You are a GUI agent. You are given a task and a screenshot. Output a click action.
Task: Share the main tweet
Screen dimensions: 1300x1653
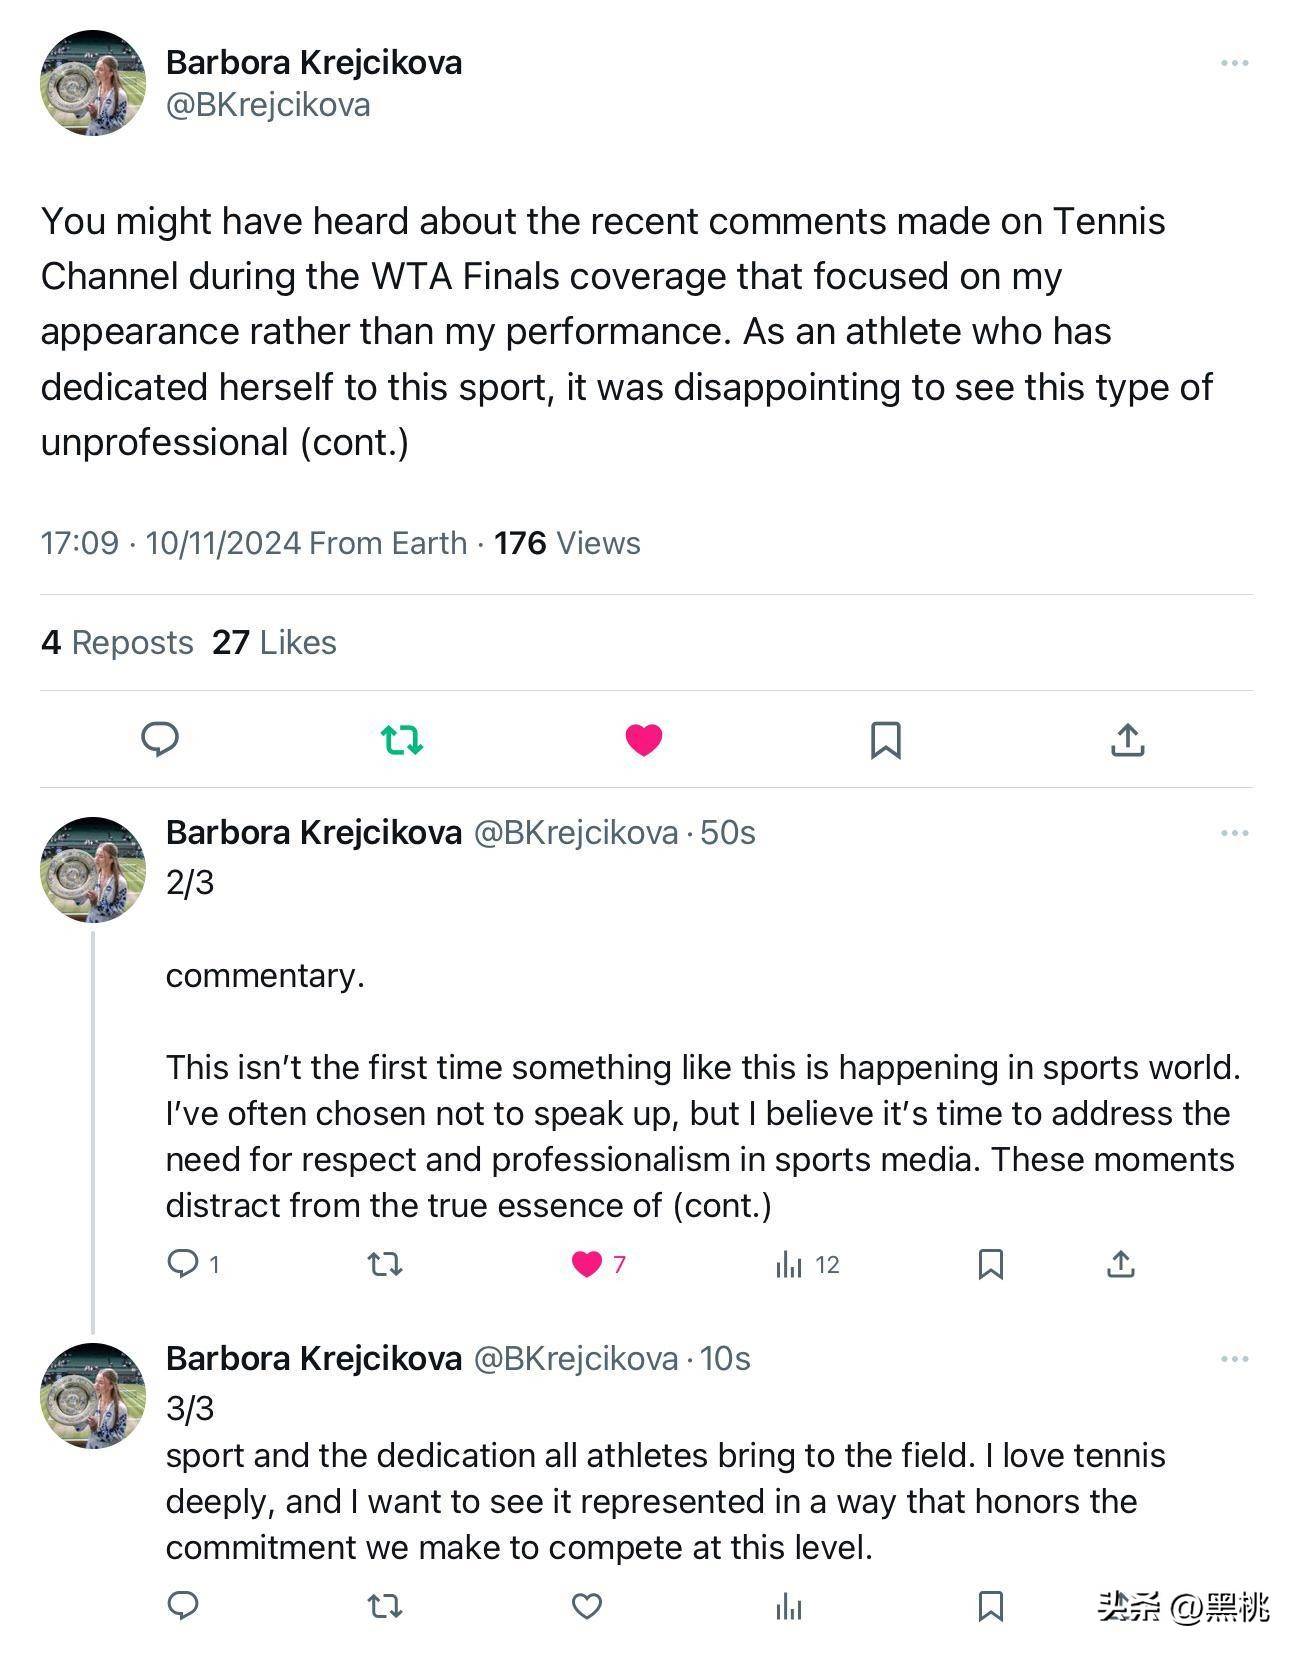tap(1127, 740)
